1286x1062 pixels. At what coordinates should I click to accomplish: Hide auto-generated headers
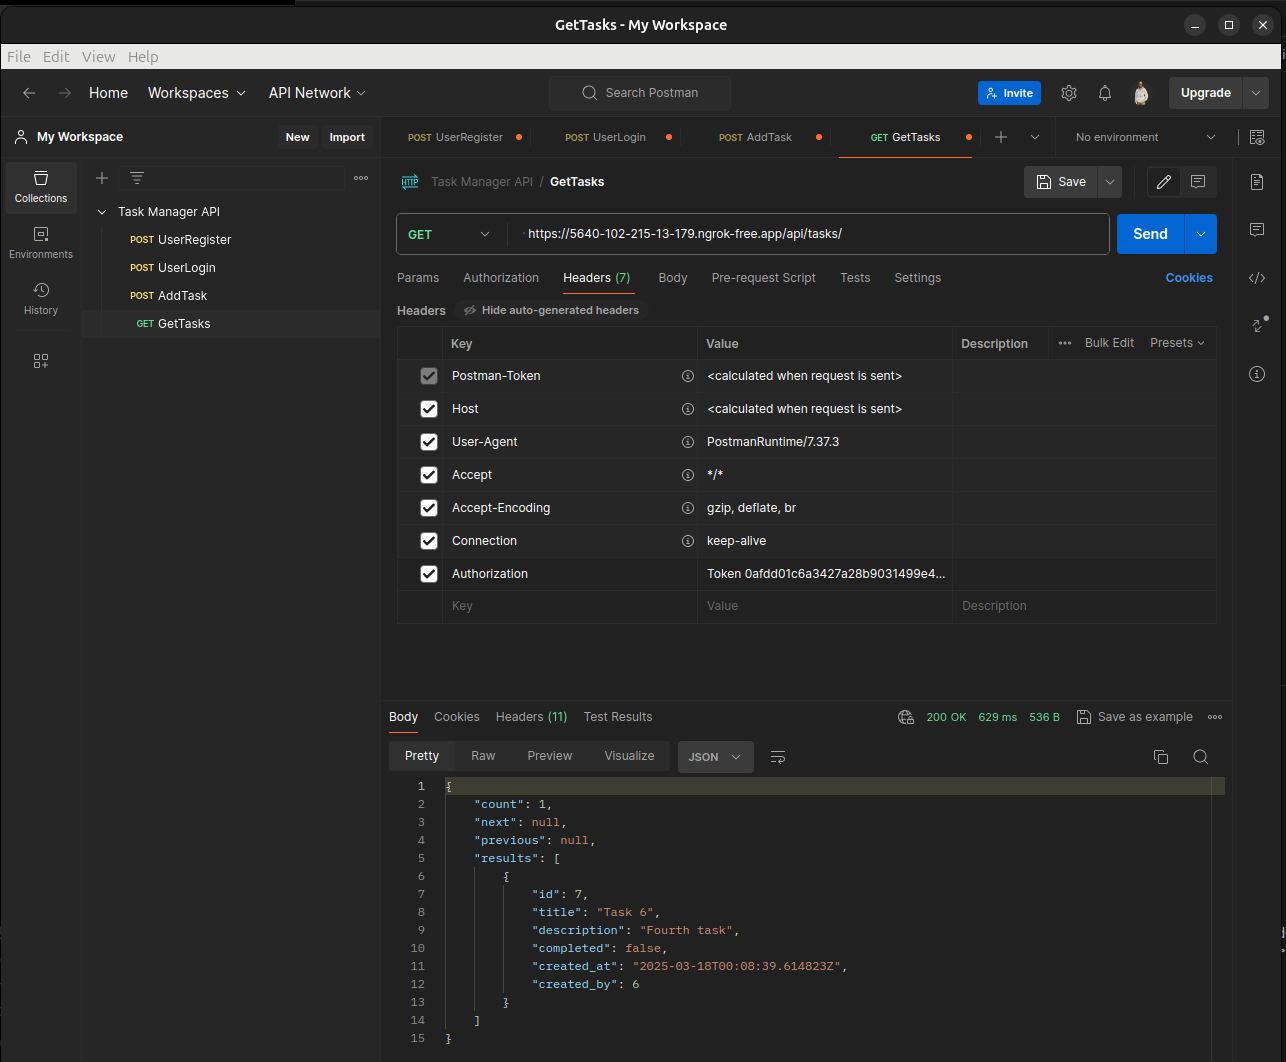coord(551,310)
